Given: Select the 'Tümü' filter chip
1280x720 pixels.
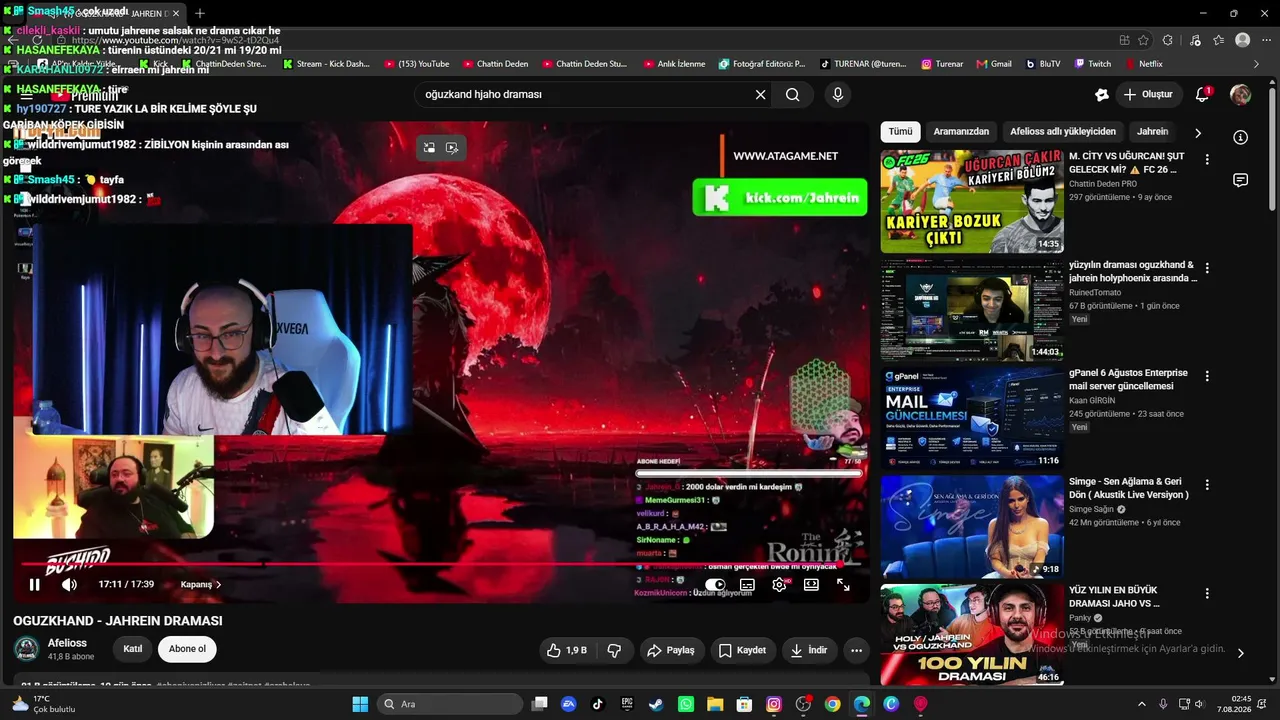Looking at the screenshot, I should (900, 131).
